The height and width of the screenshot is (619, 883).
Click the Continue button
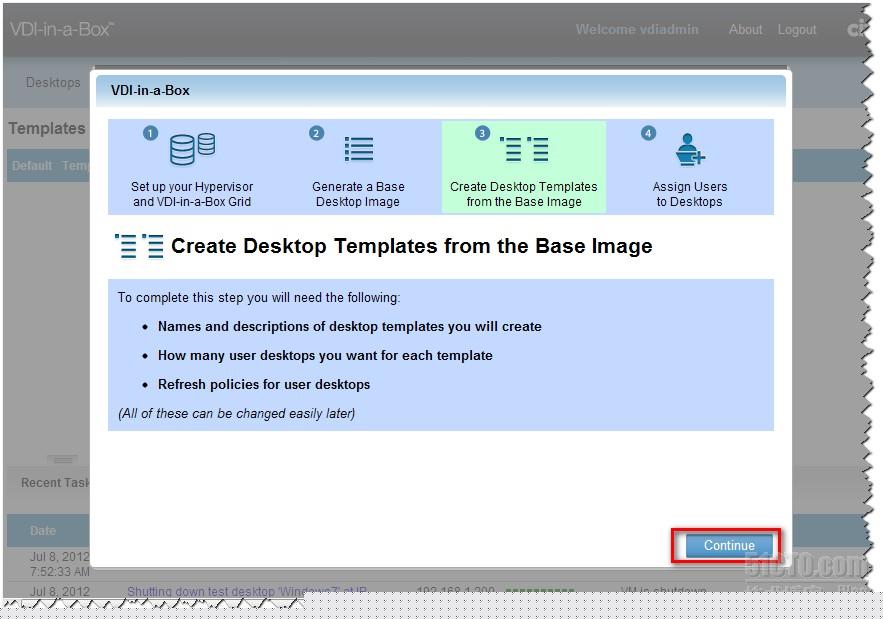click(x=729, y=545)
